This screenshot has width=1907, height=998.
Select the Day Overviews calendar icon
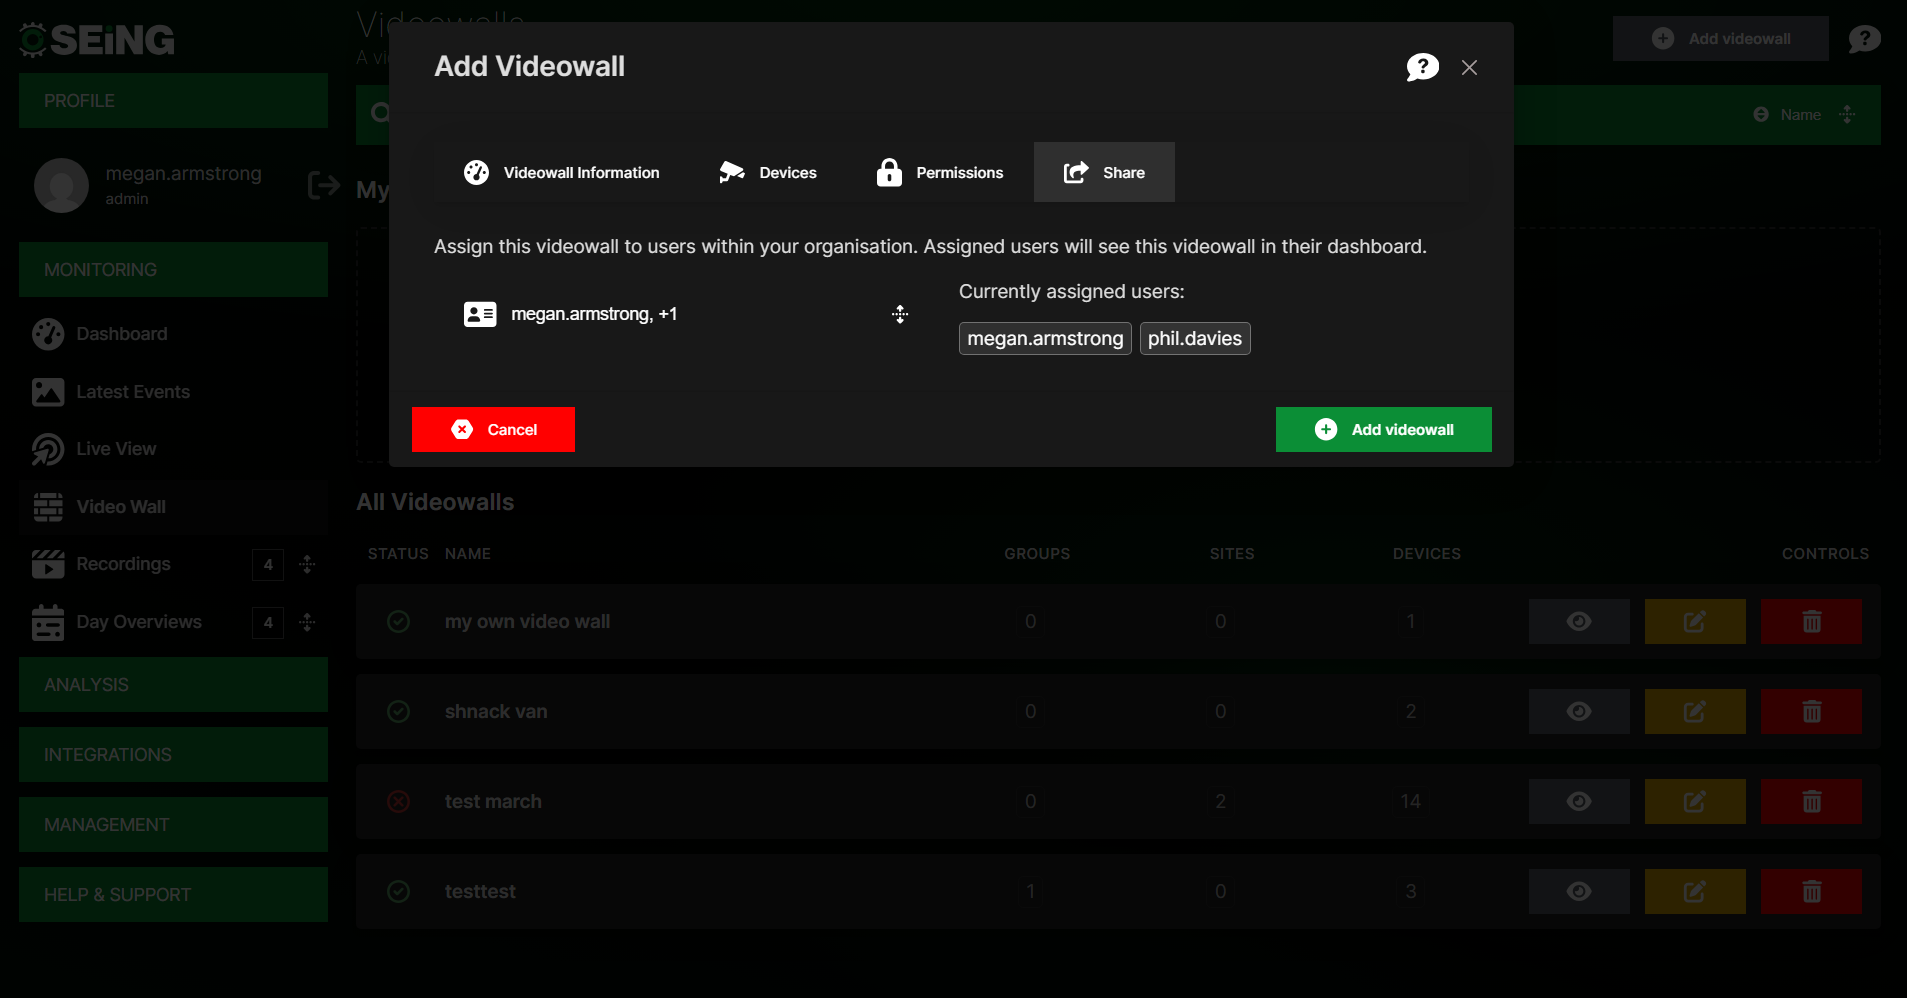(x=47, y=621)
